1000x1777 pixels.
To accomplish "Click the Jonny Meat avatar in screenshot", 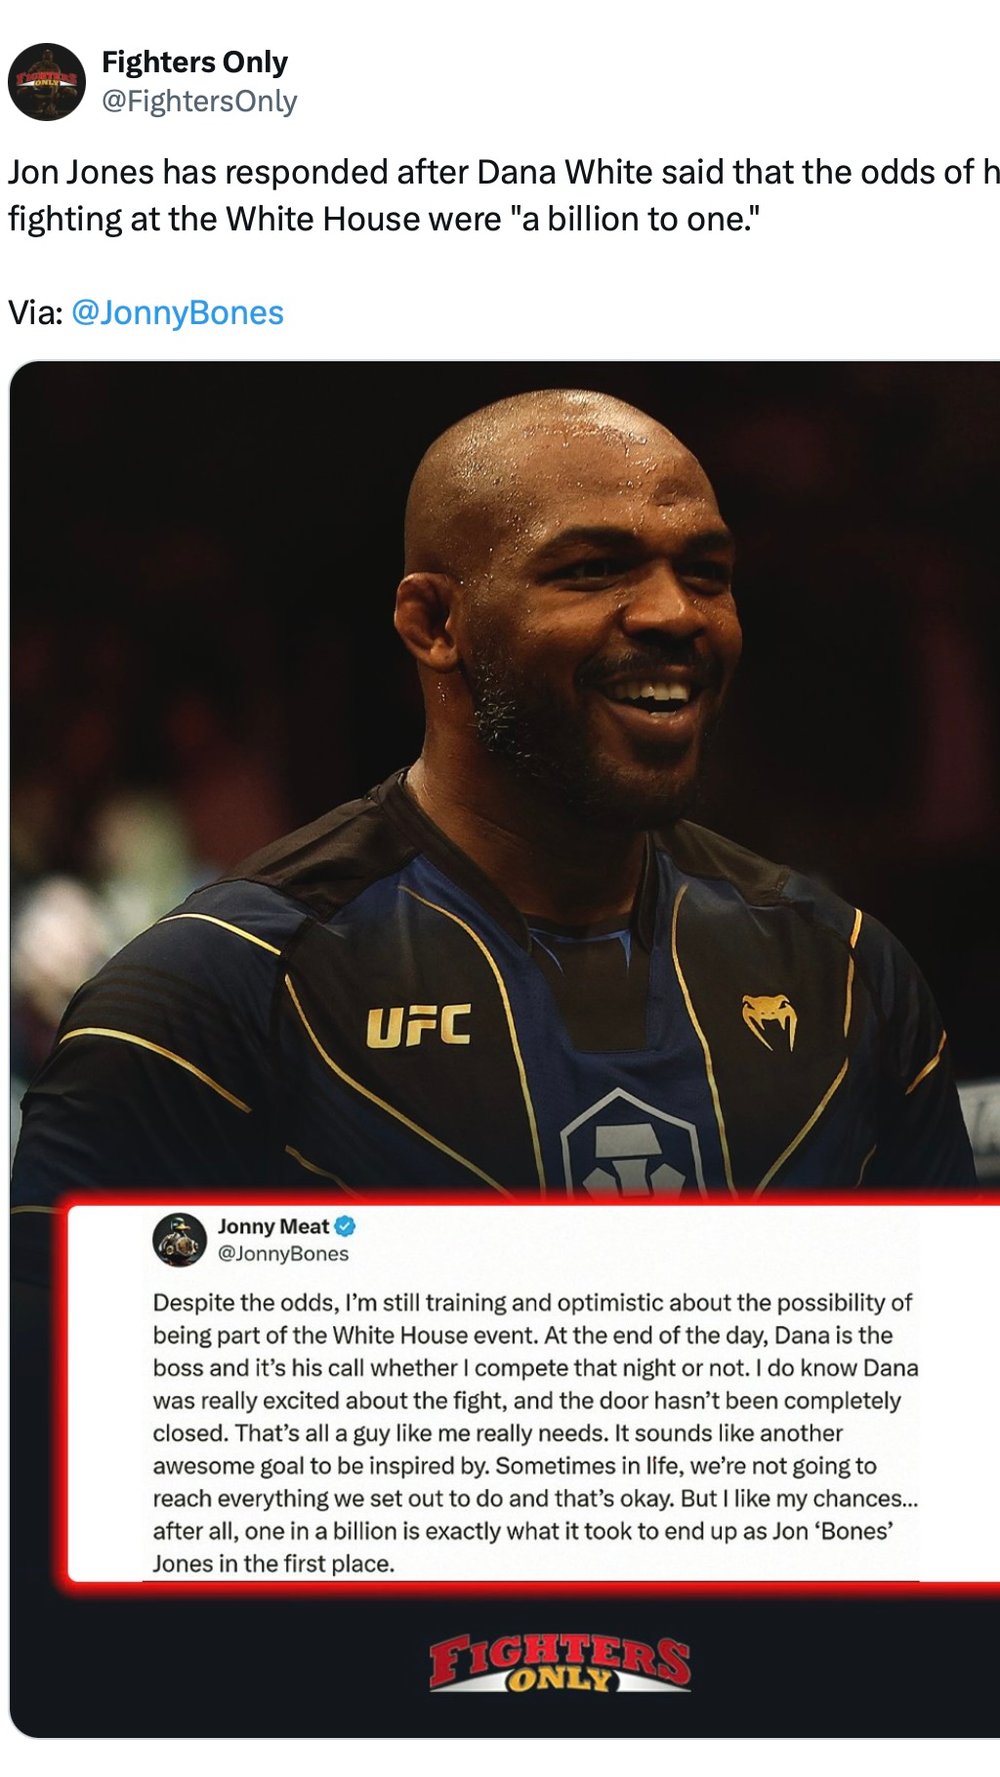I will (x=180, y=1240).
